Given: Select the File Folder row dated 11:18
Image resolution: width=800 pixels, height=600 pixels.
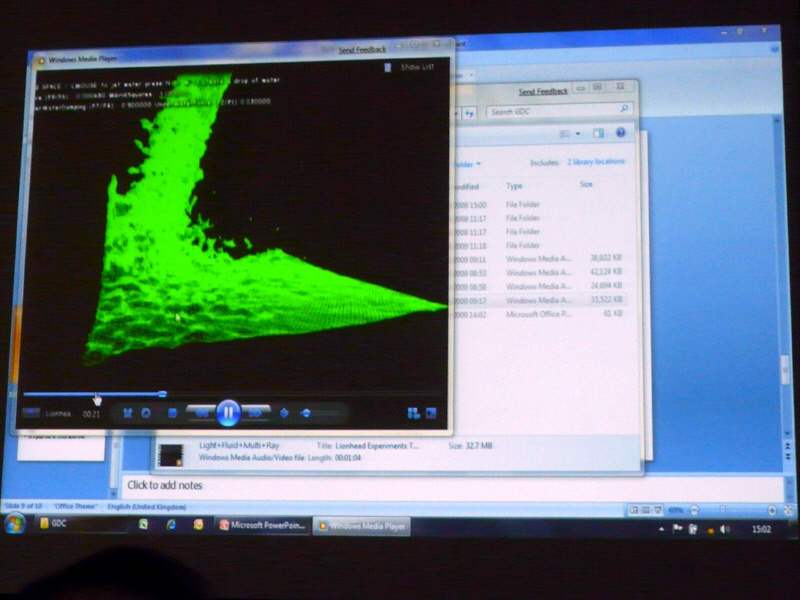Looking at the screenshot, I should (538, 245).
